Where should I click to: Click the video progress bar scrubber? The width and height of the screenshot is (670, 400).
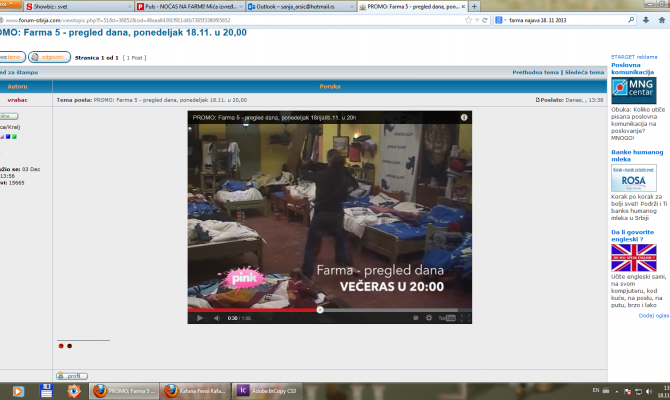pyautogui.click(x=319, y=309)
